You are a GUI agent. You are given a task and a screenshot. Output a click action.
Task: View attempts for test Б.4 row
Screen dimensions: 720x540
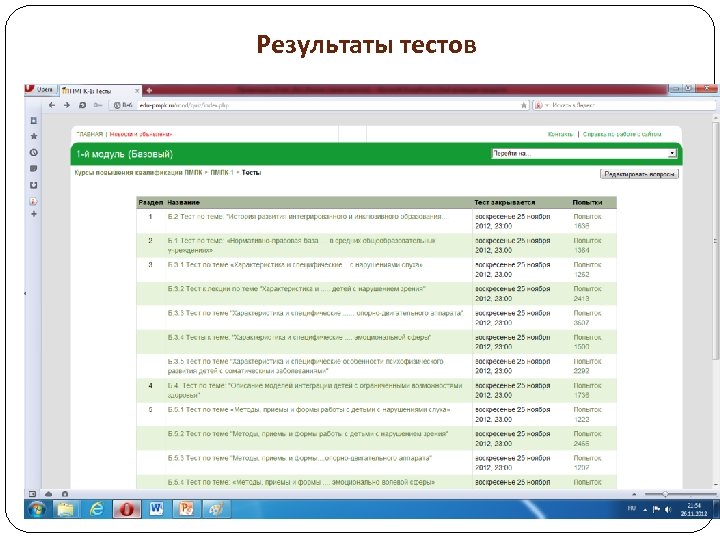587,390
